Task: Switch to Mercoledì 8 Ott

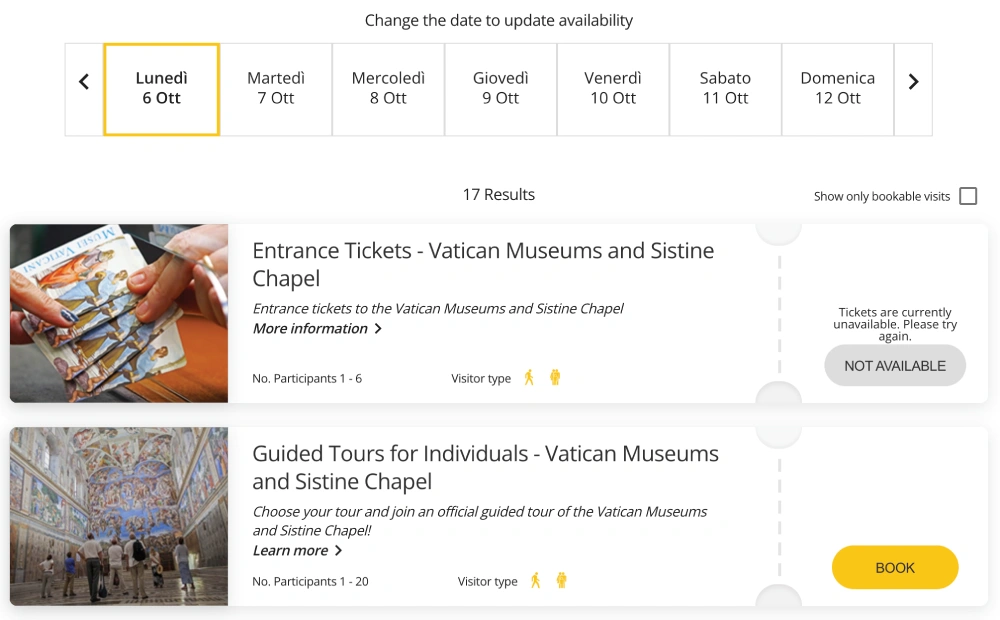Action: [388, 89]
